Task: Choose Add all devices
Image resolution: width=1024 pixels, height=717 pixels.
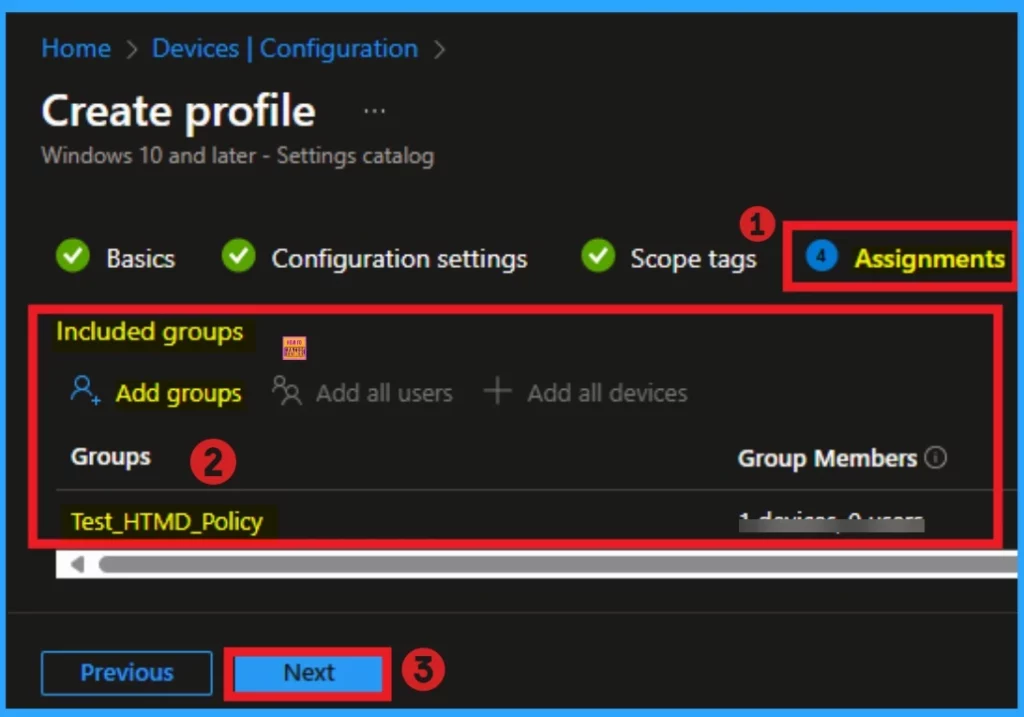Action: click(x=607, y=393)
